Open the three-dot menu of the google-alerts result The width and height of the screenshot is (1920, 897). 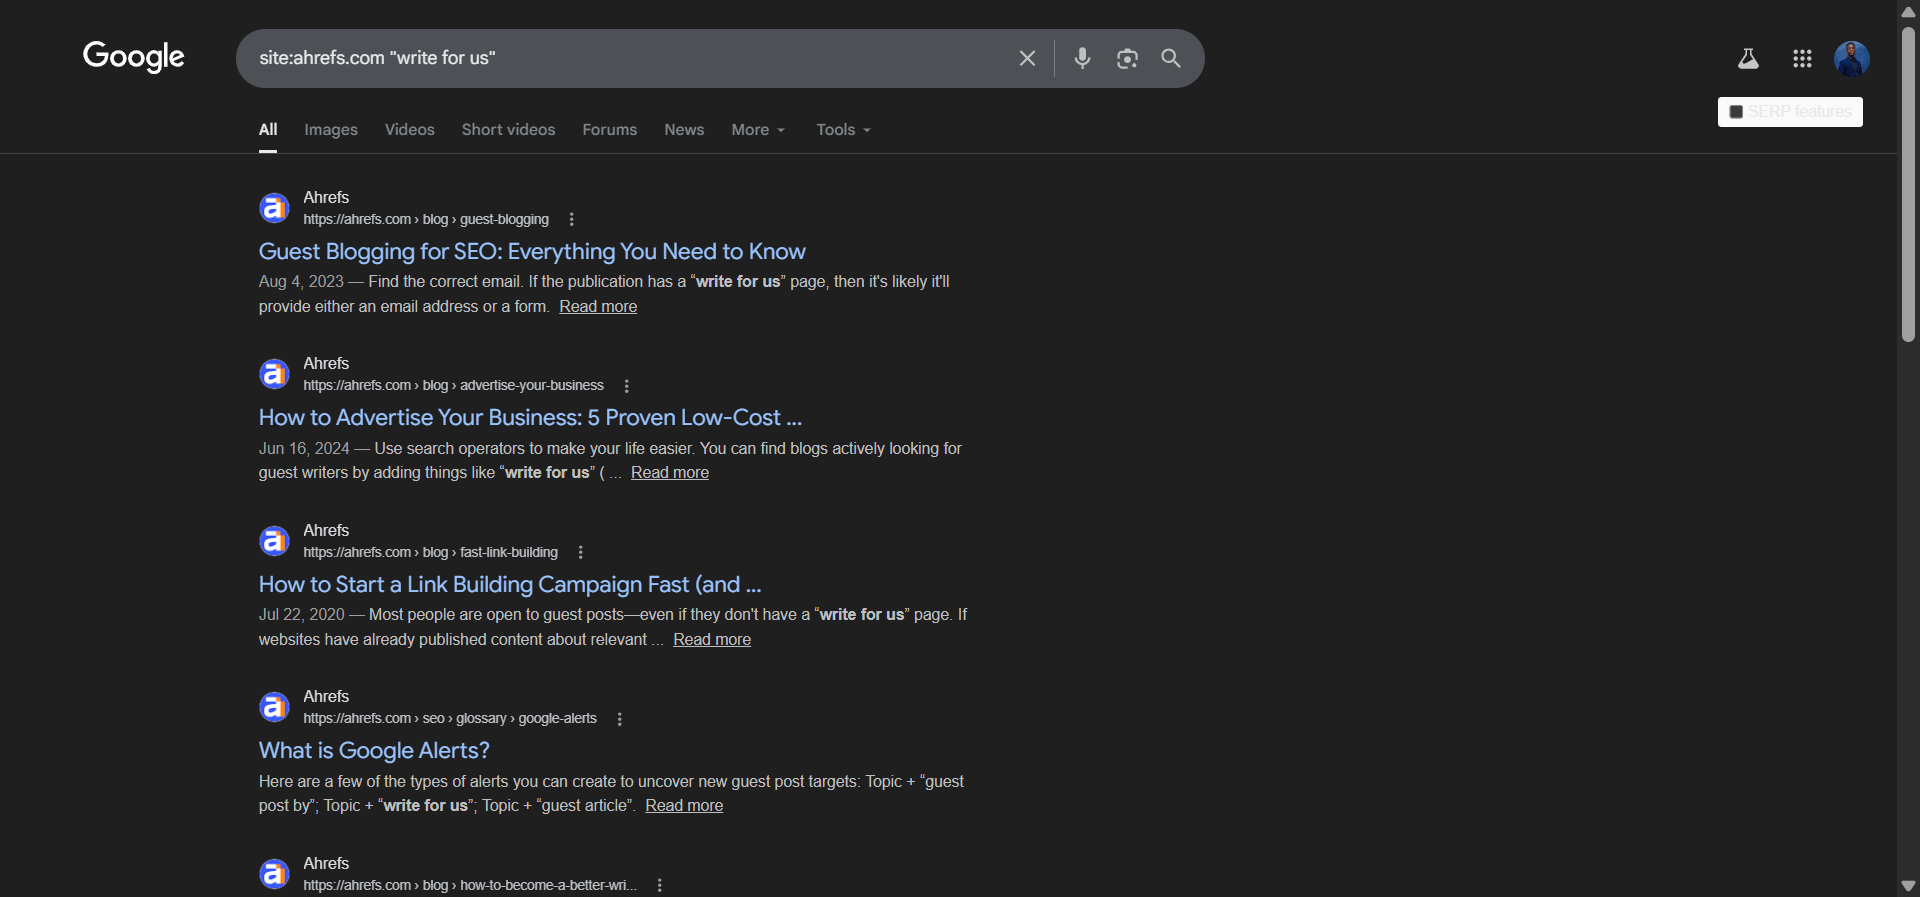point(619,719)
